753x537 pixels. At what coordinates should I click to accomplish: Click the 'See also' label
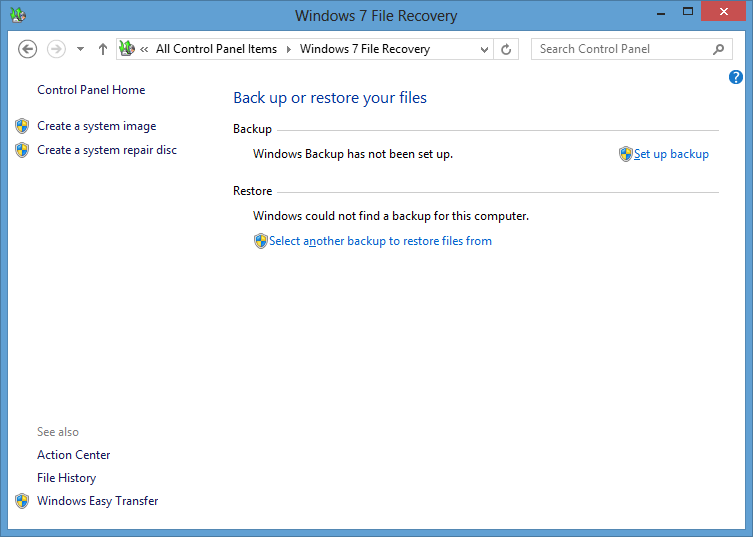(x=58, y=432)
